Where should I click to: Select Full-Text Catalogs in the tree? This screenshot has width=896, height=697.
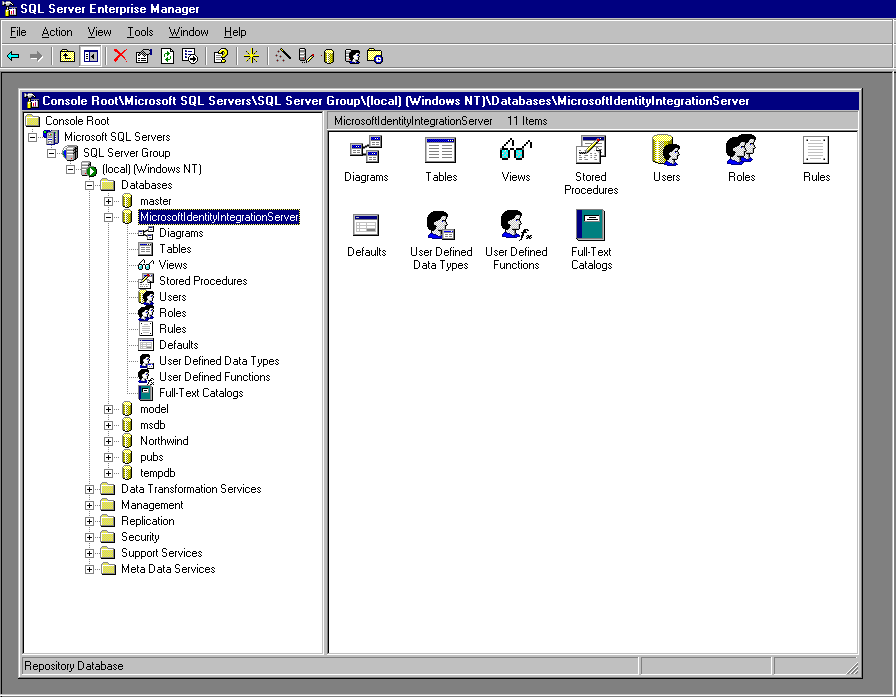201,393
